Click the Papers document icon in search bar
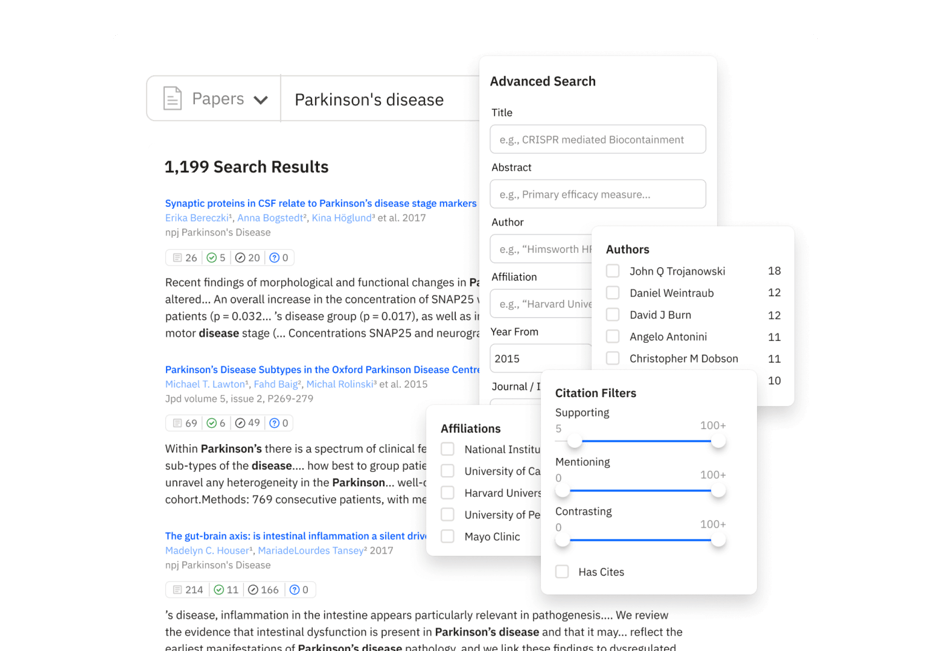 (x=172, y=99)
